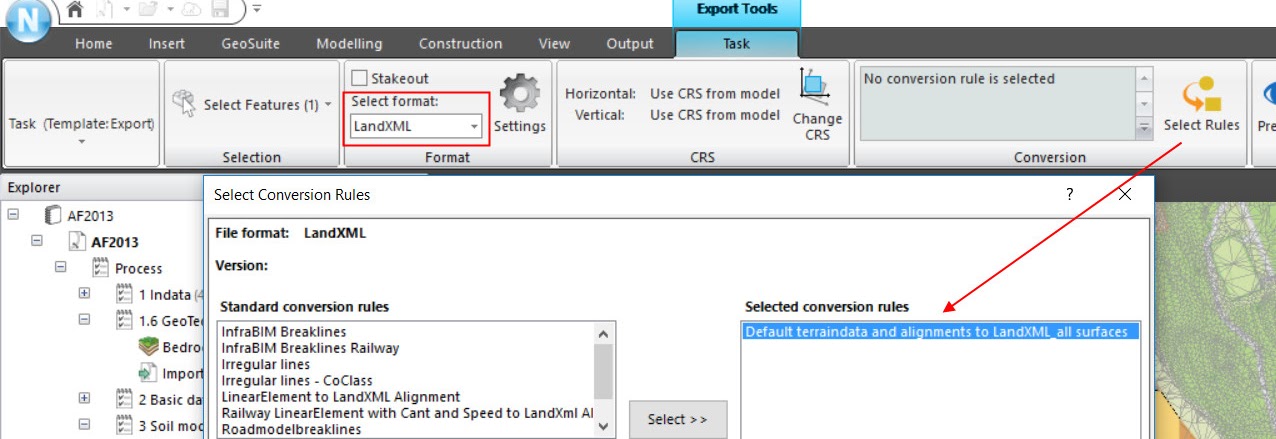Select Default terraindata and alignments selected rule
The width and height of the screenshot is (1276, 439).
pyautogui.click(x=941, y=331)
